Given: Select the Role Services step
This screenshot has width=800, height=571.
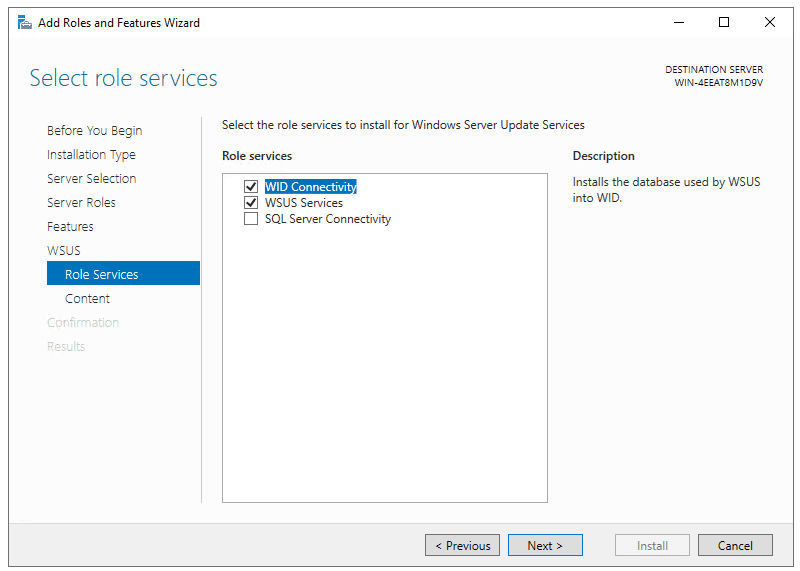Looking at the screenshot, I should 123,273.
